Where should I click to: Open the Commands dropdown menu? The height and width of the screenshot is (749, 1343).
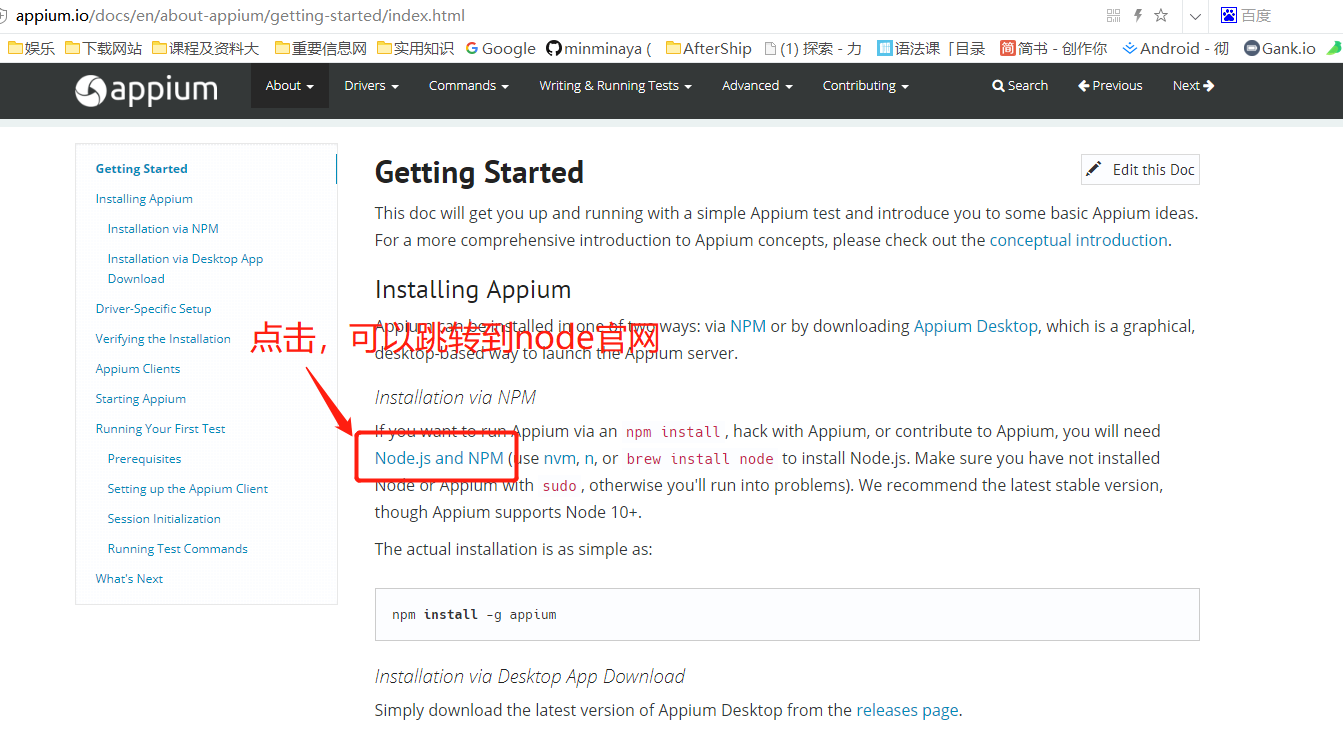point(469,86)
